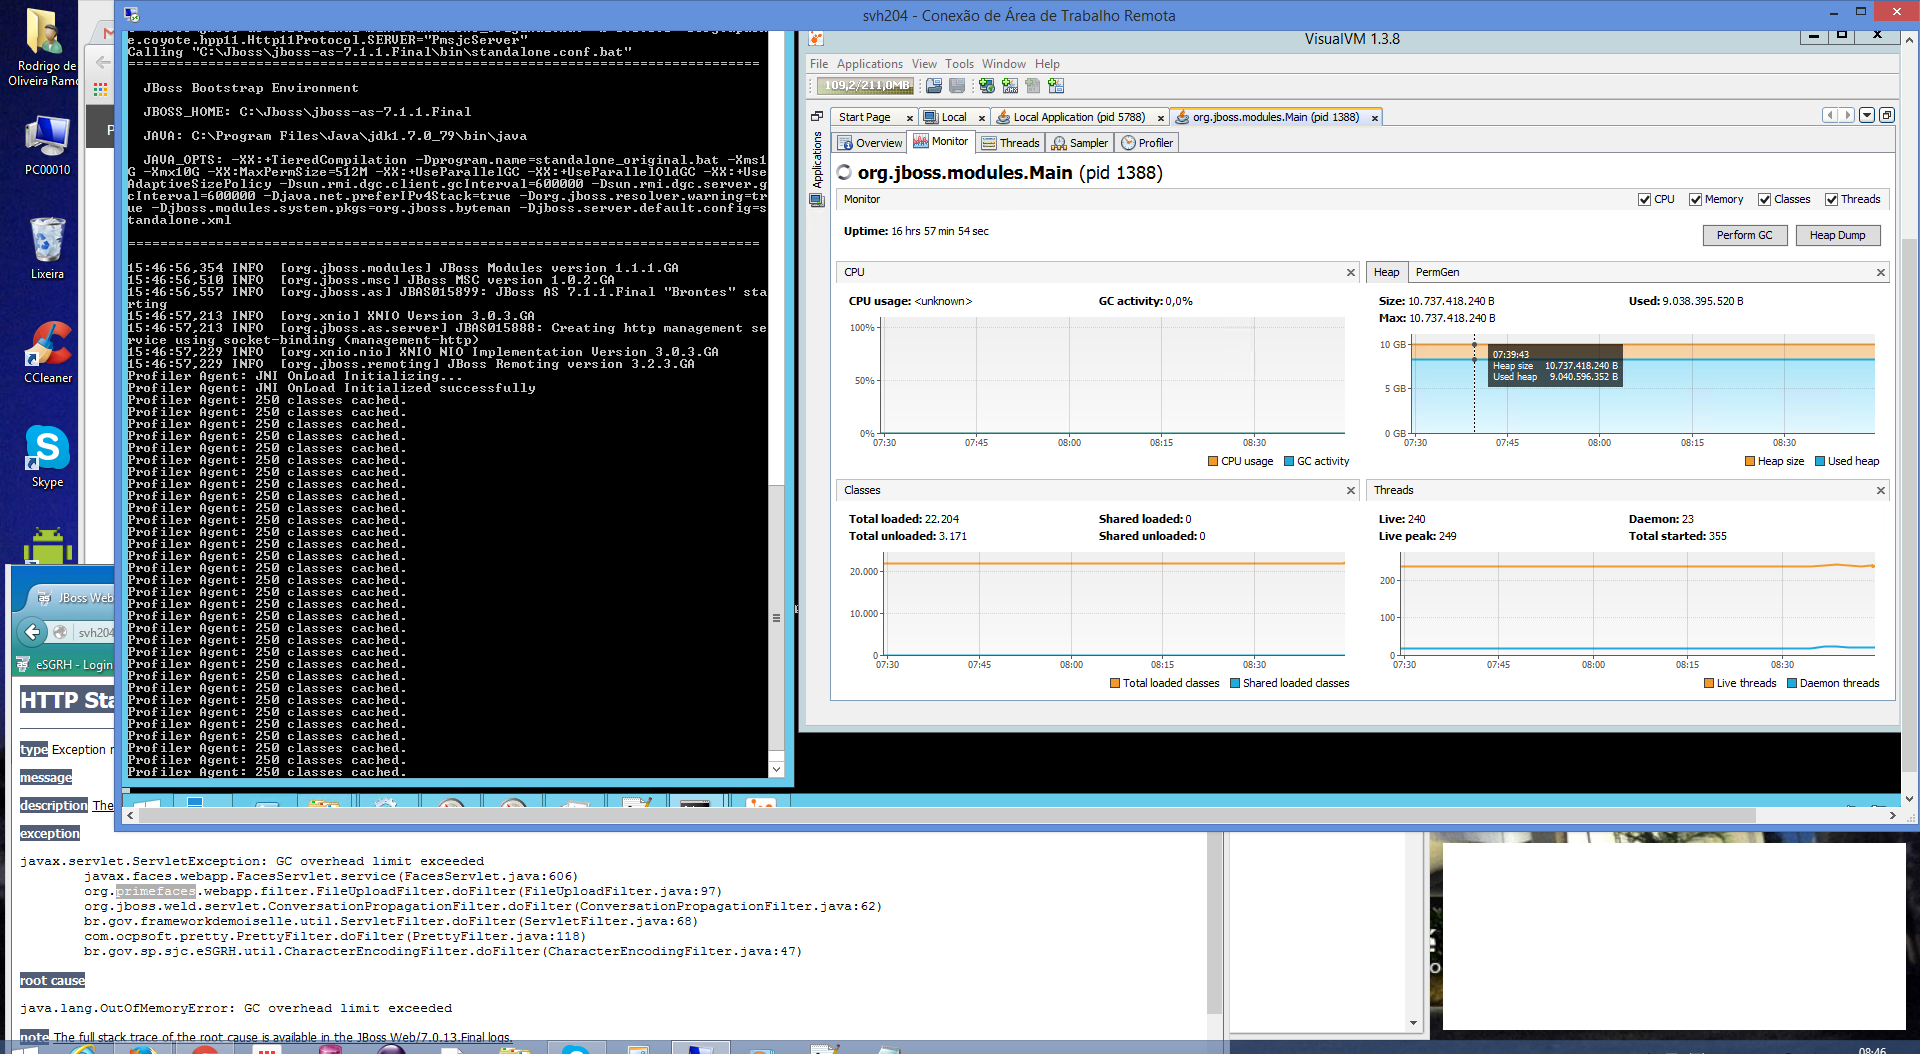1920x1054 pixels.
Task: Click the console scrollbar down arrow
Action: point(776,769)
